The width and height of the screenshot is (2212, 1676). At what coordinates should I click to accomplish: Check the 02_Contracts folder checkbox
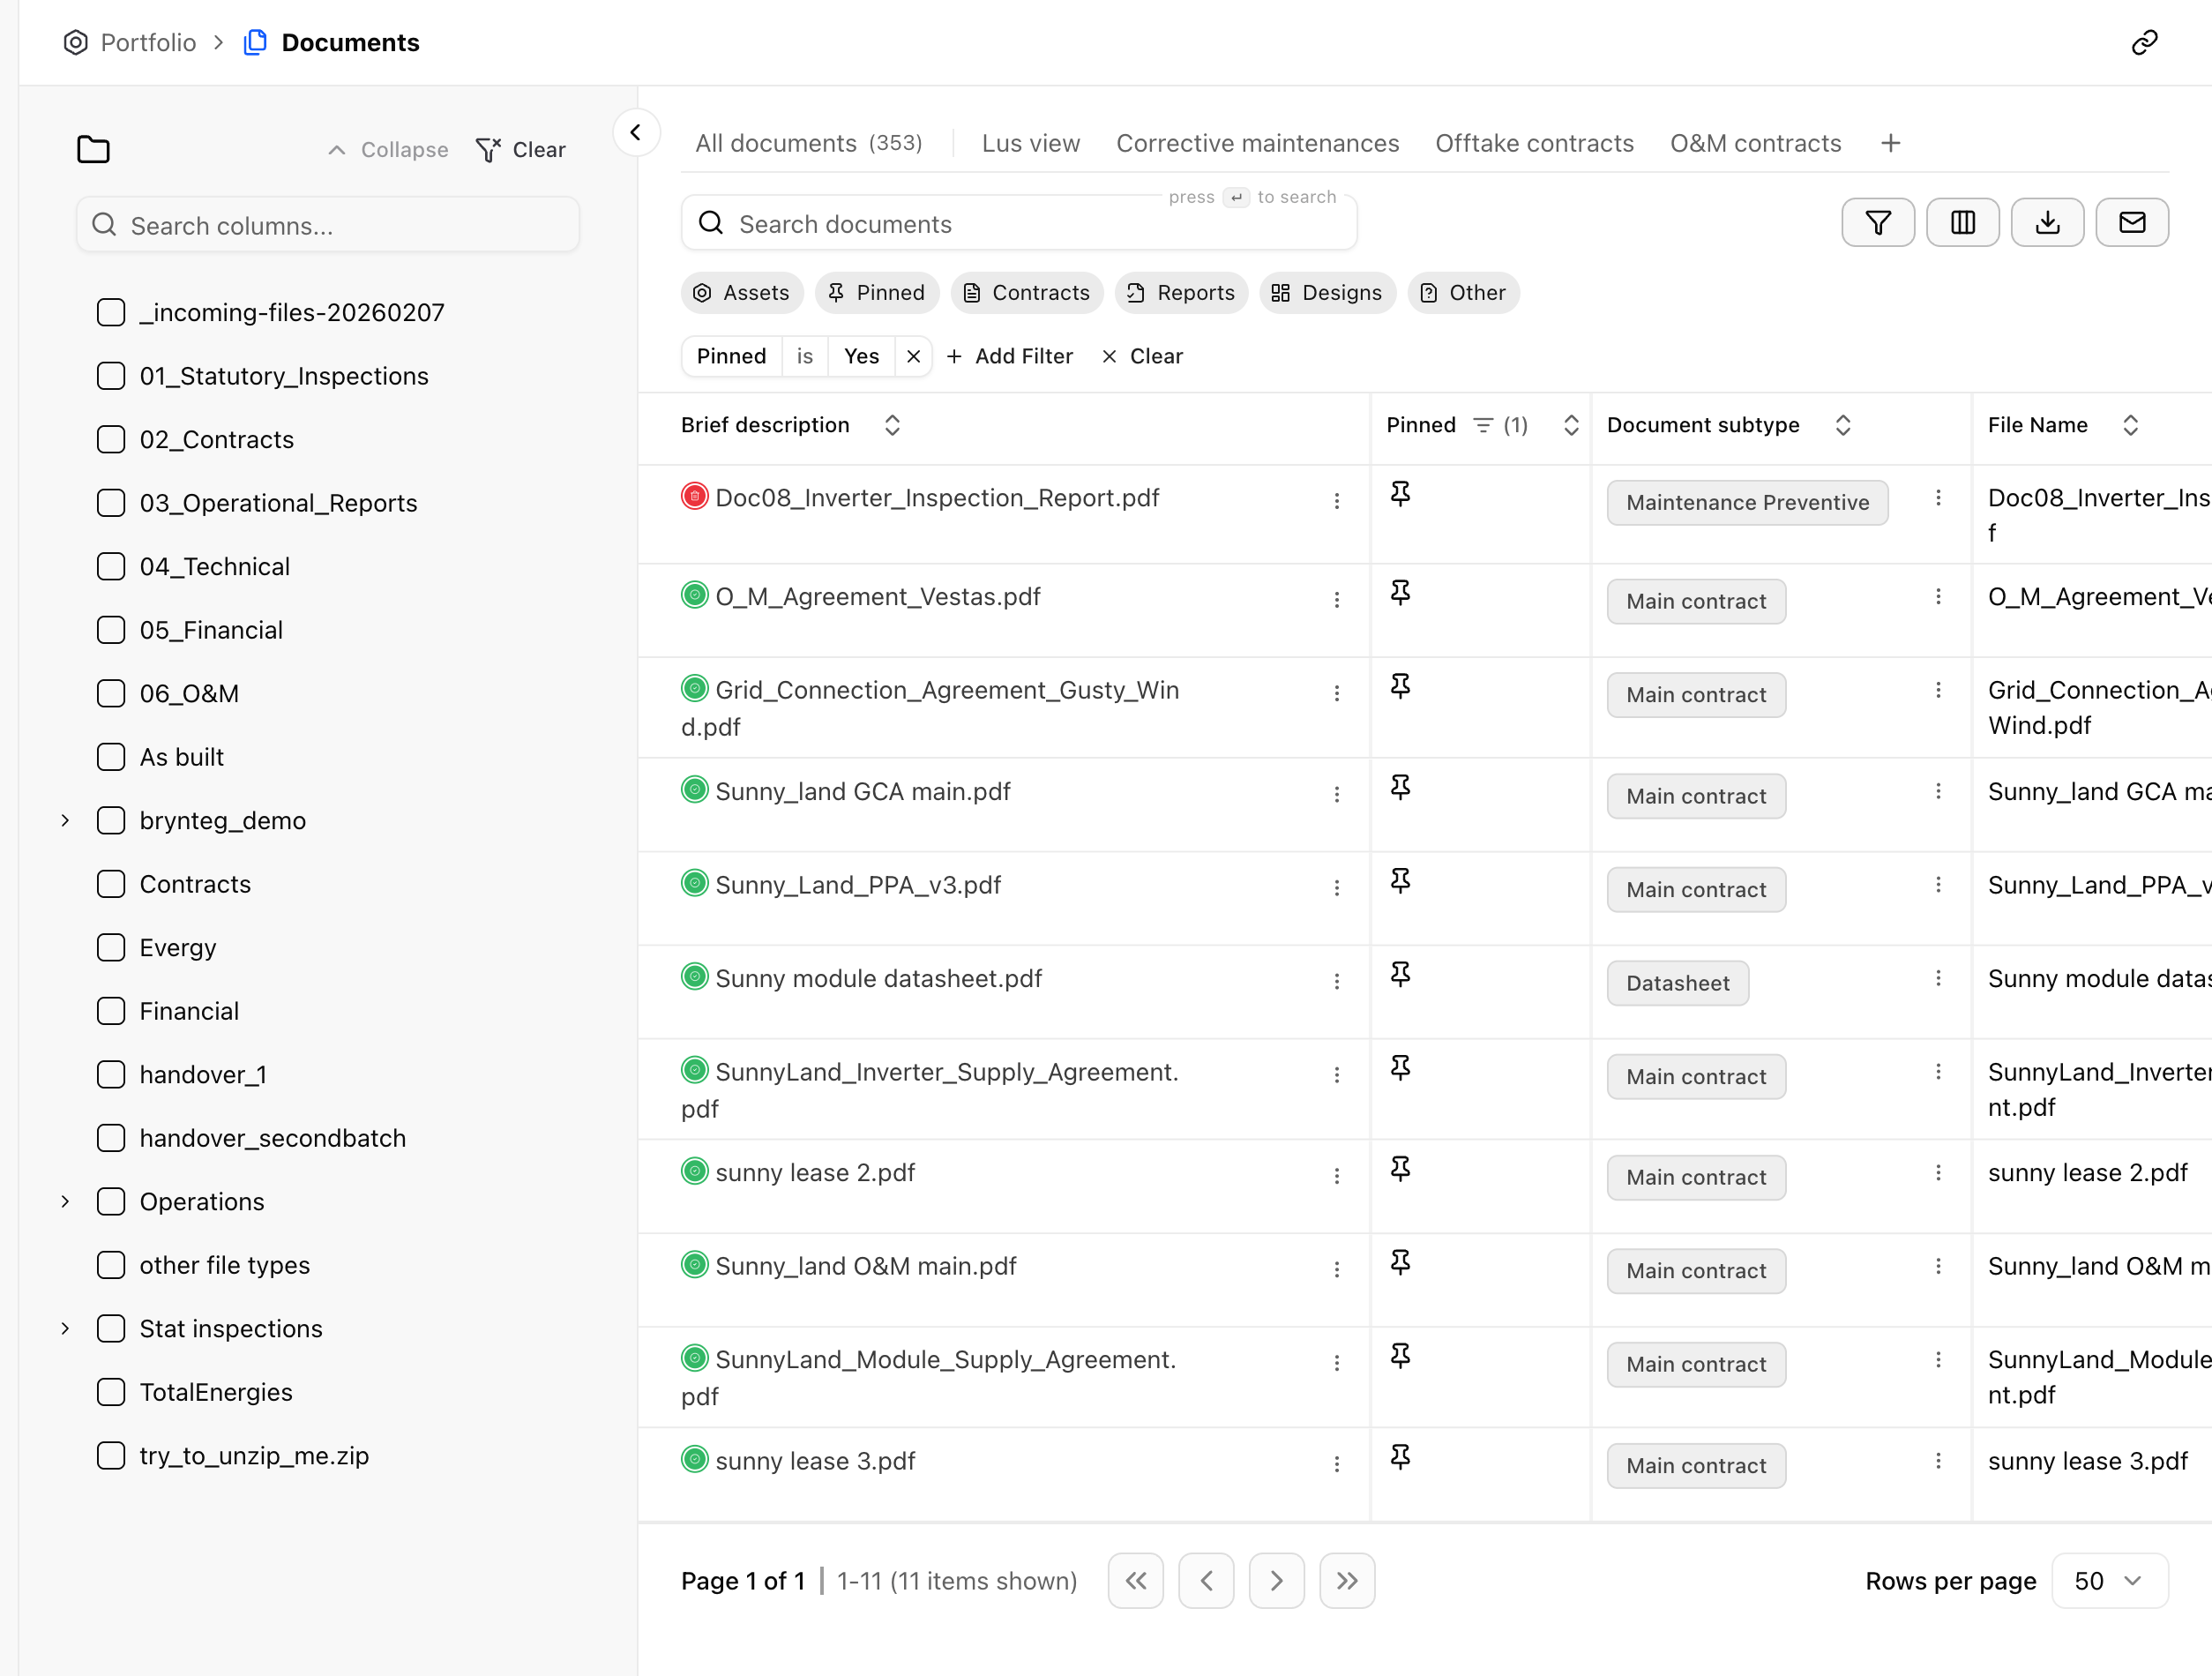[111, 439]
